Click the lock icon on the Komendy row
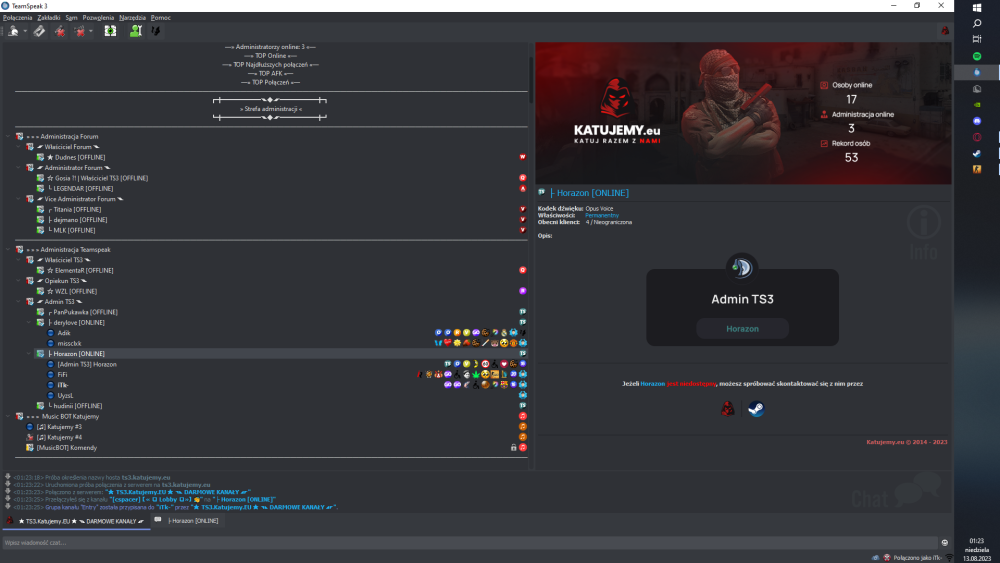Screen dimensions: 1000x563 pos(513,448)
